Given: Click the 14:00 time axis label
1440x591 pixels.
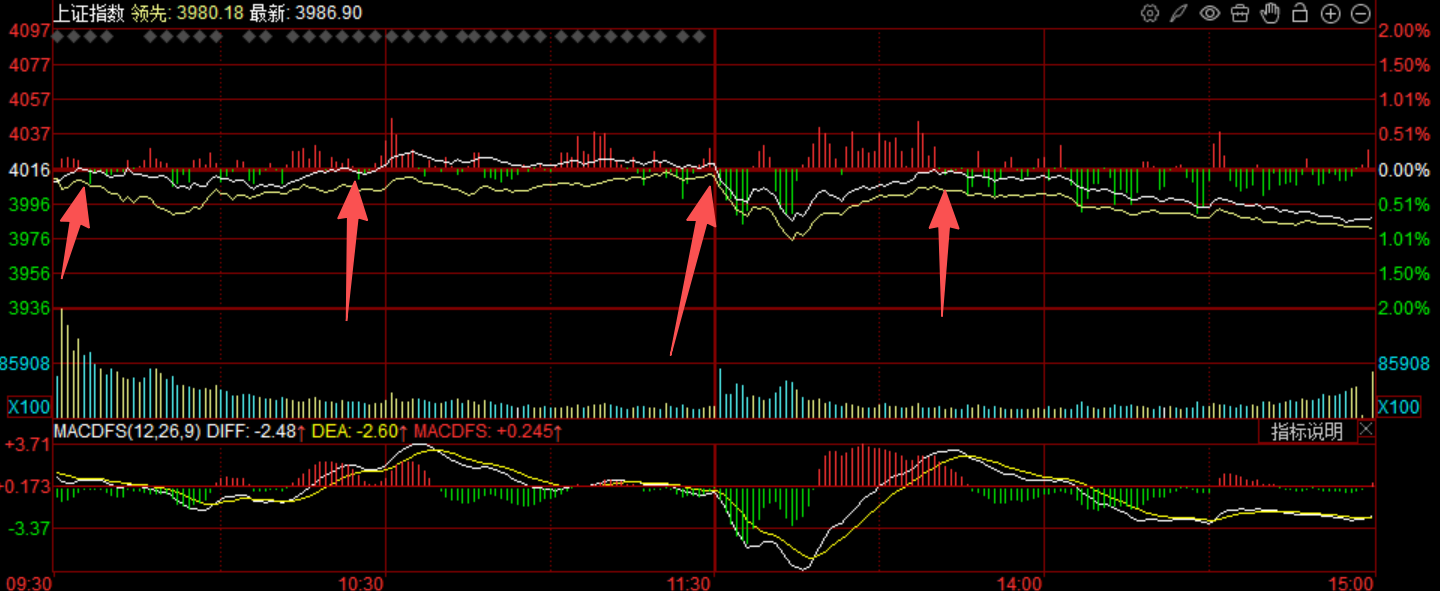Looking at the screenshot, I should tap(1020, 582).
